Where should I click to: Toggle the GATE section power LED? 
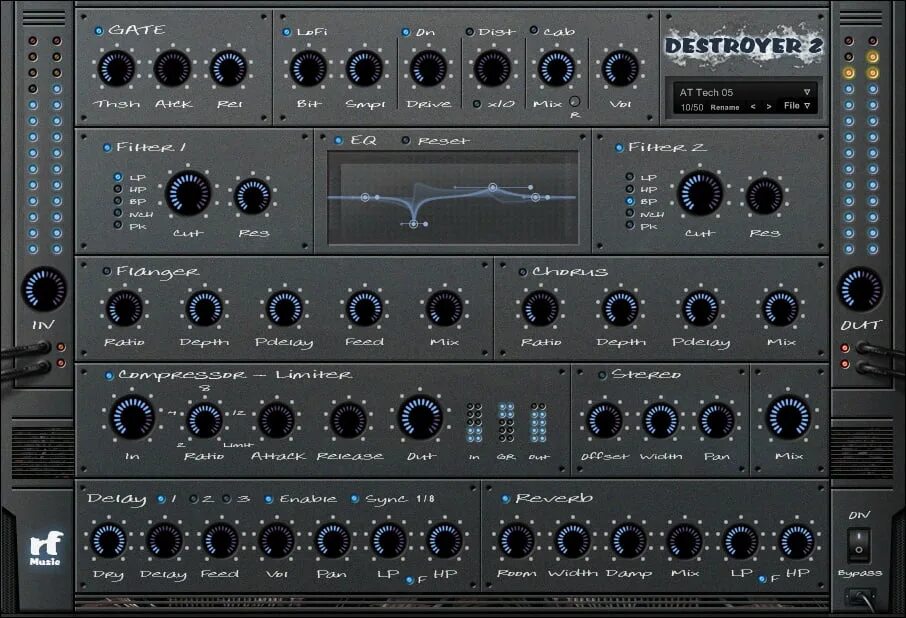(99, 31)
